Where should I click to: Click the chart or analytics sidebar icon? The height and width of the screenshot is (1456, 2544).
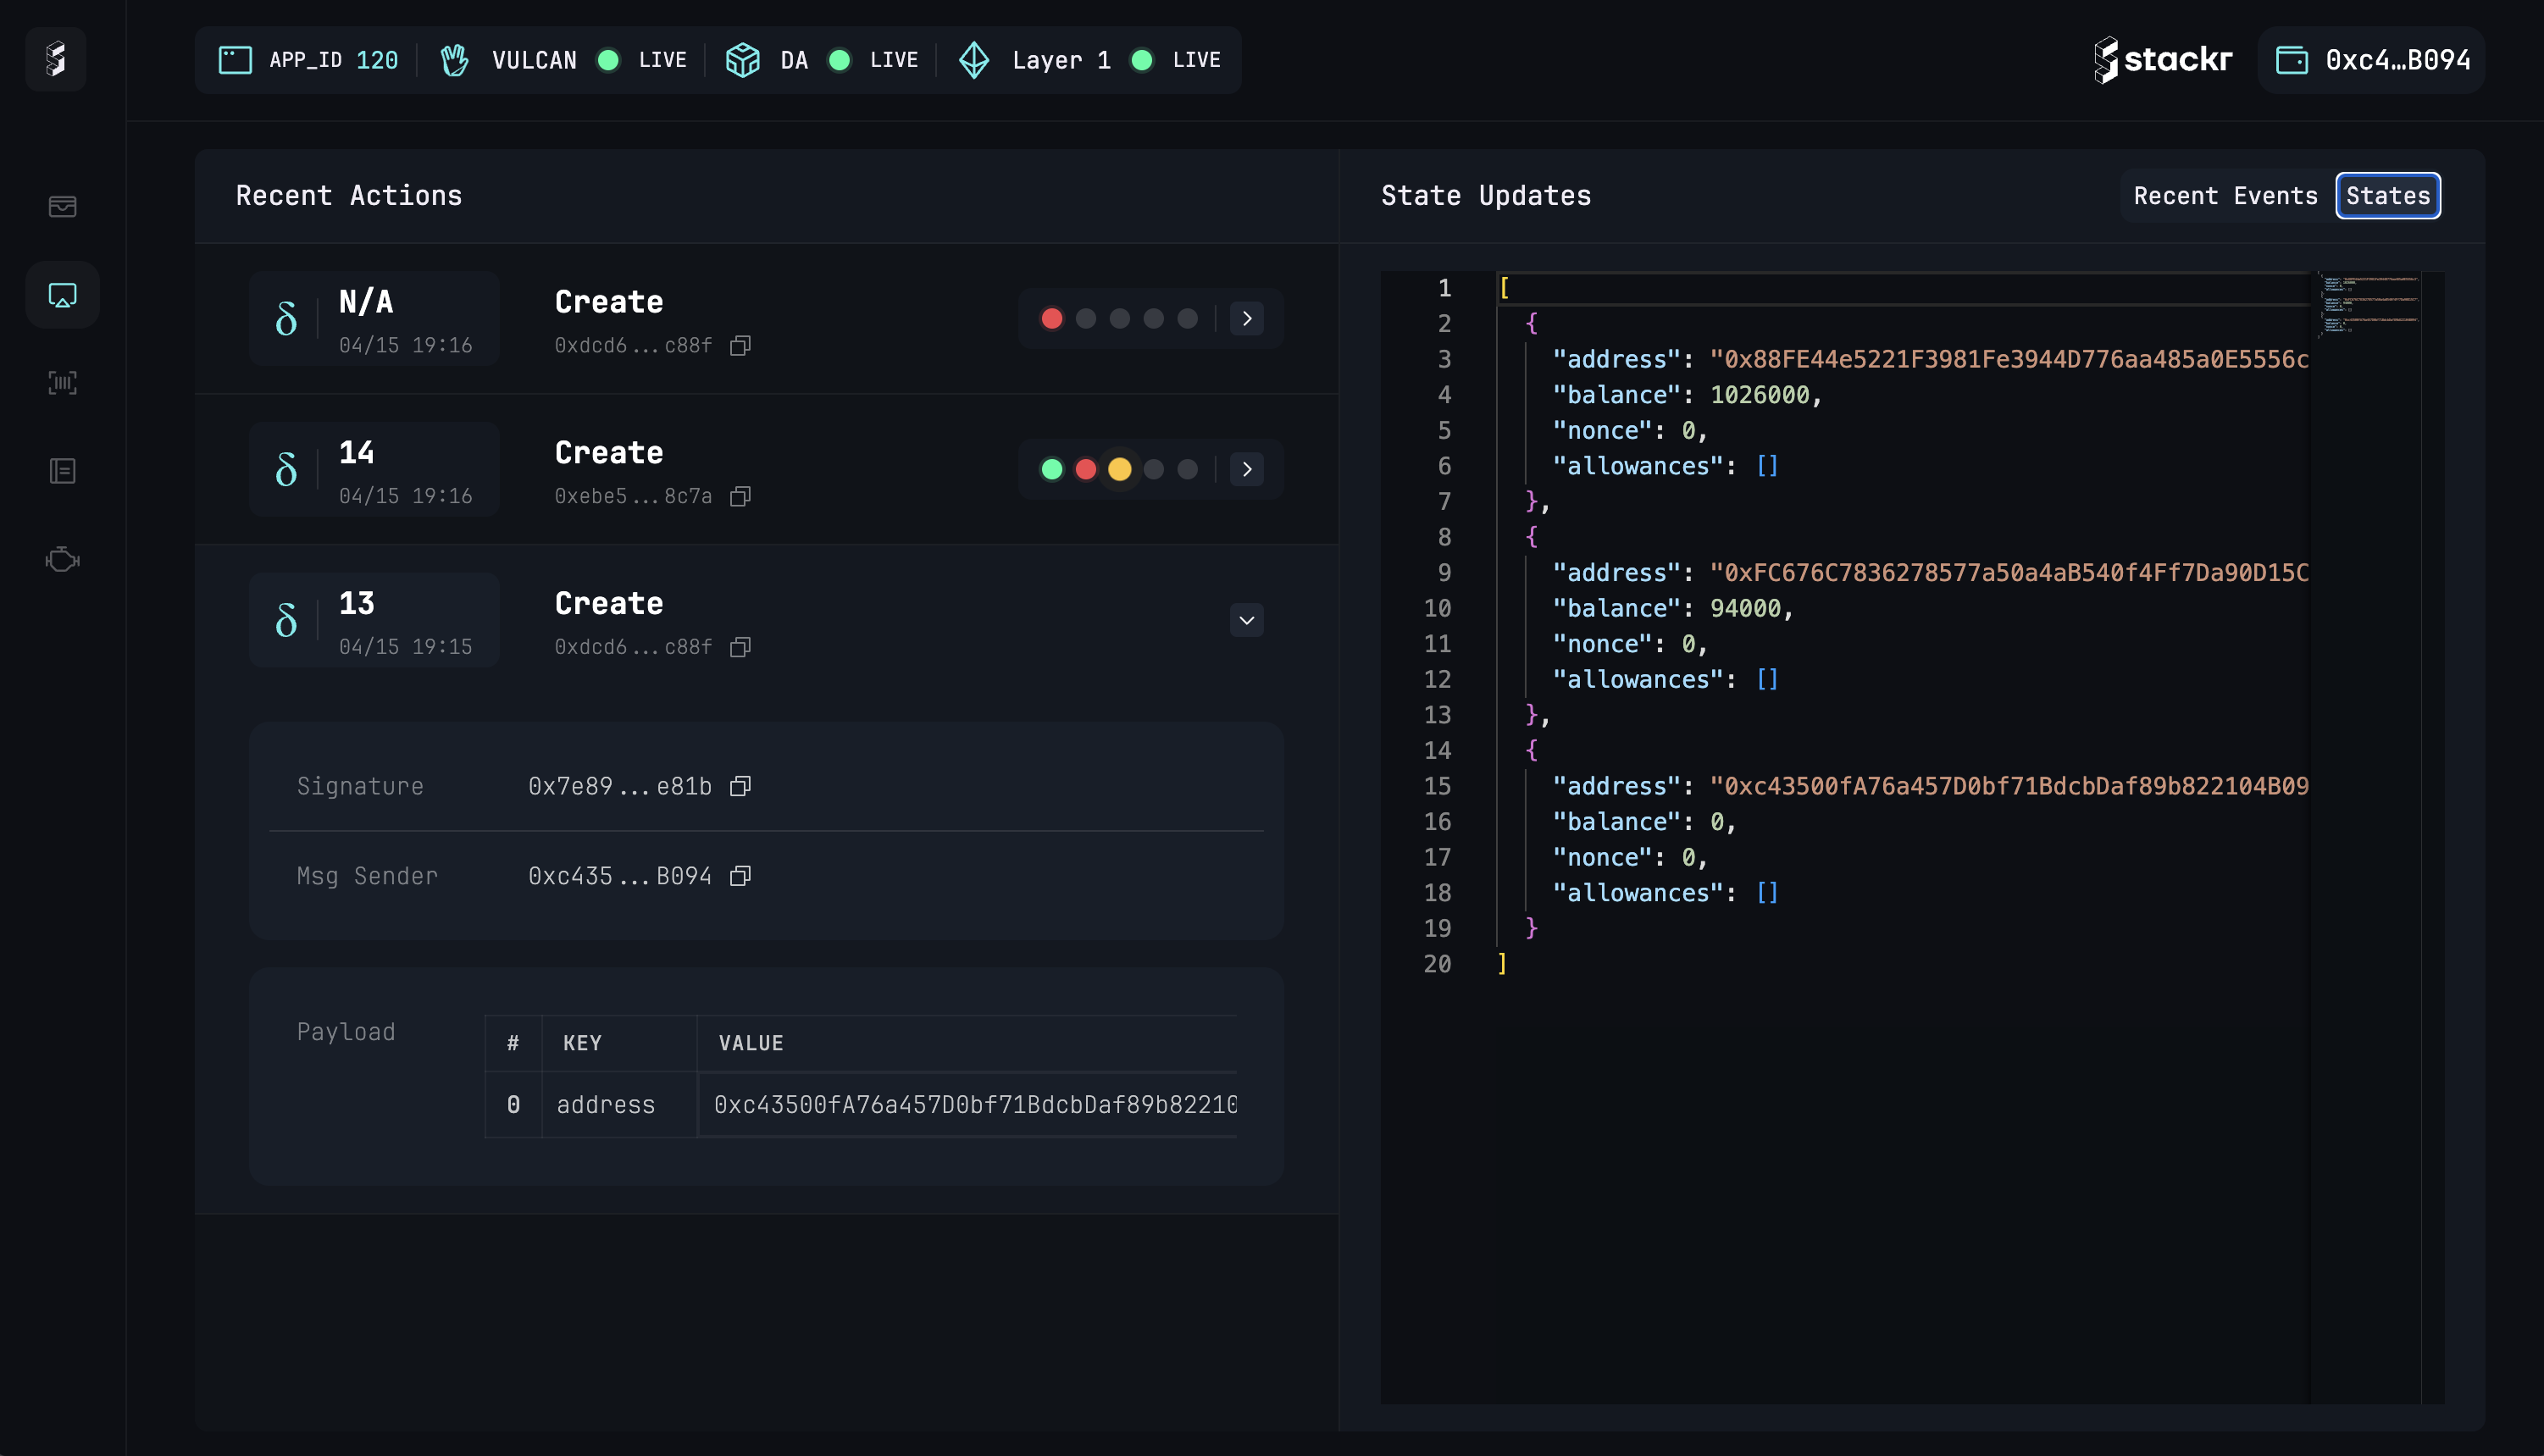pos(61,383)
